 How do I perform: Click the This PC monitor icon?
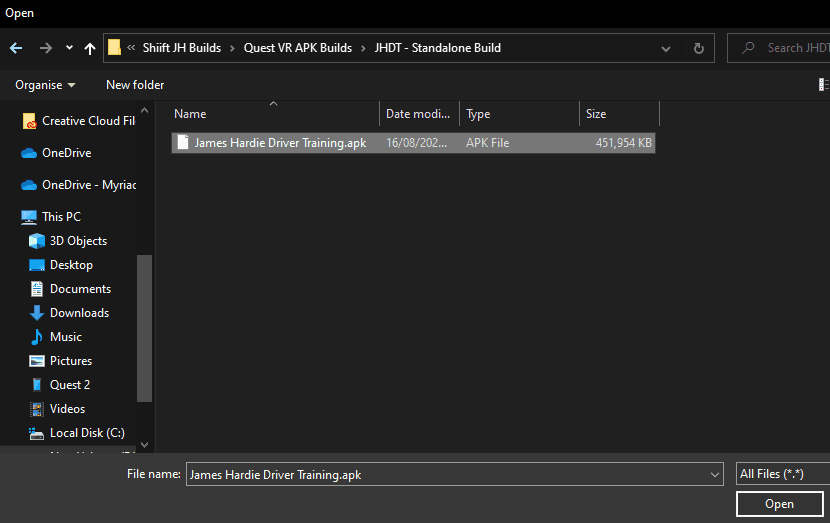pyautogui.click(x=29, y=217)
